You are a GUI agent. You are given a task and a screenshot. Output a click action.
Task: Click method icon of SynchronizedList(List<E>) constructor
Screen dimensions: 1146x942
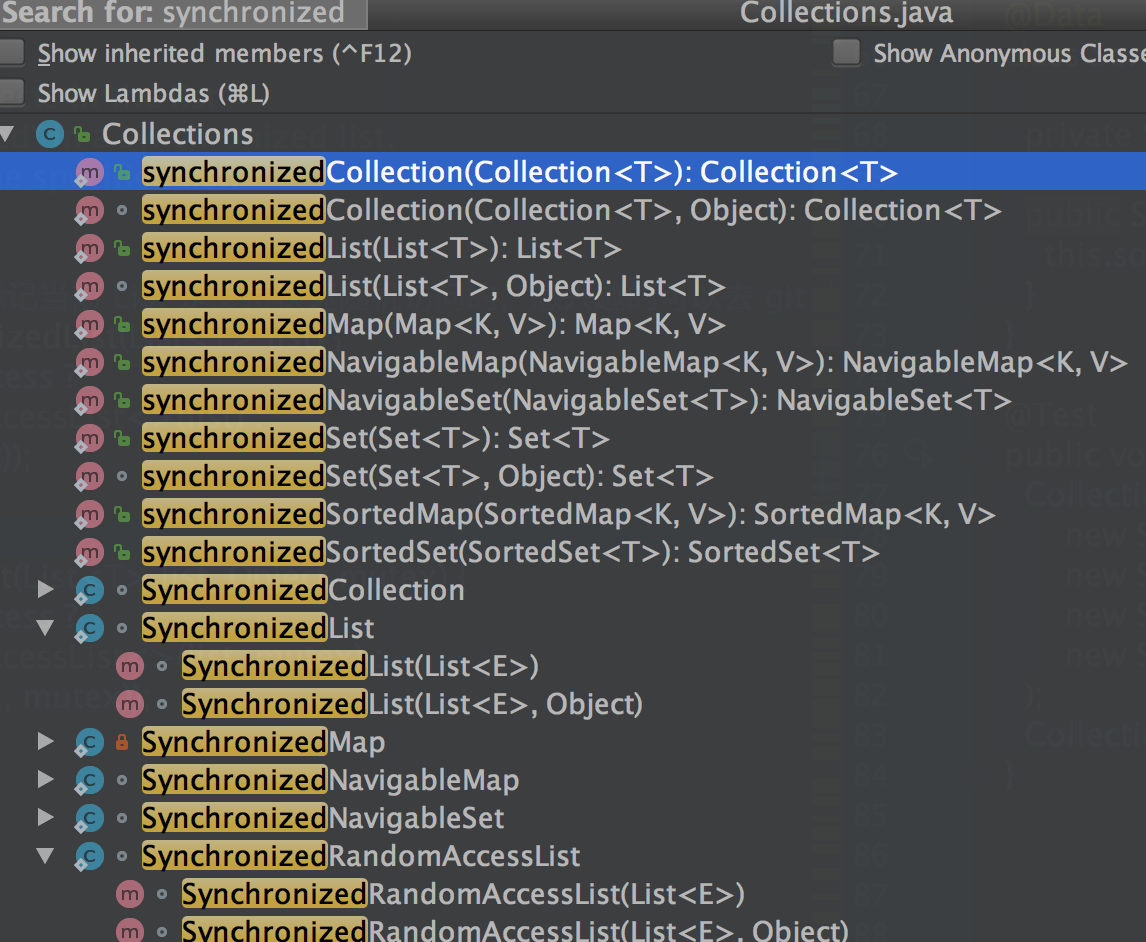pos(129,667)
